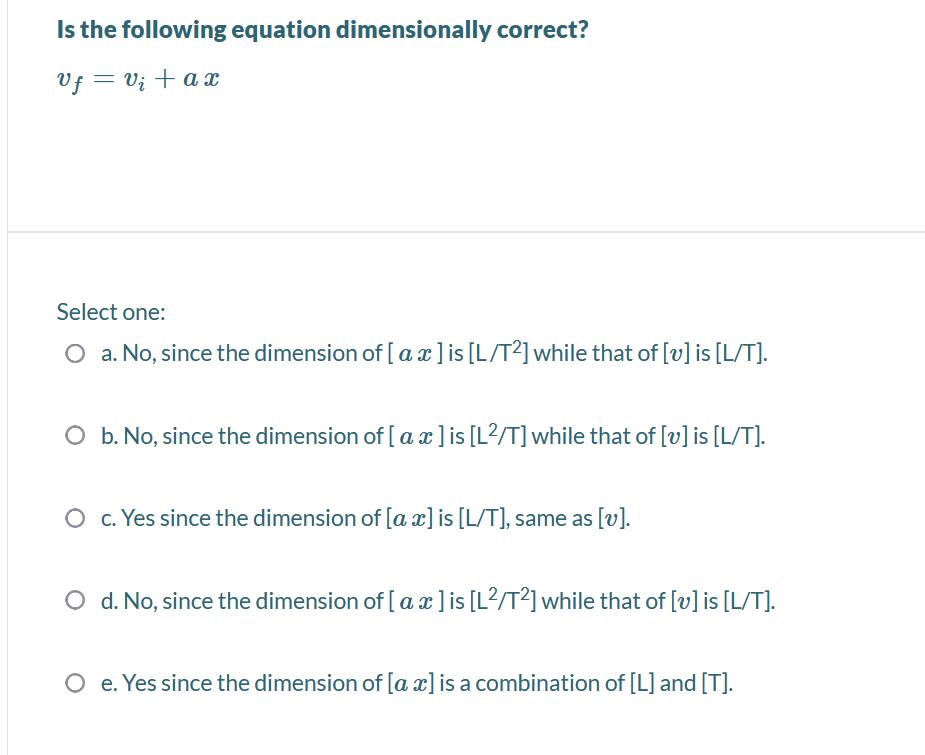Viewport: 925px width, 755px height.
Task: Click the [L²/T²] dimension in option d
Action: point(504,600)
